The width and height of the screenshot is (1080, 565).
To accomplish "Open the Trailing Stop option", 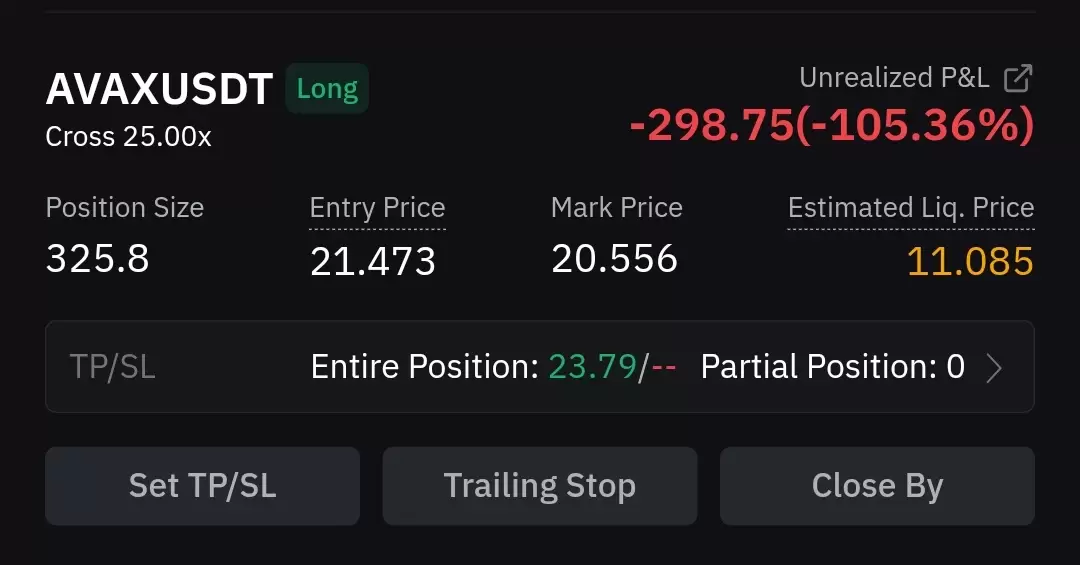I will 540,486.
